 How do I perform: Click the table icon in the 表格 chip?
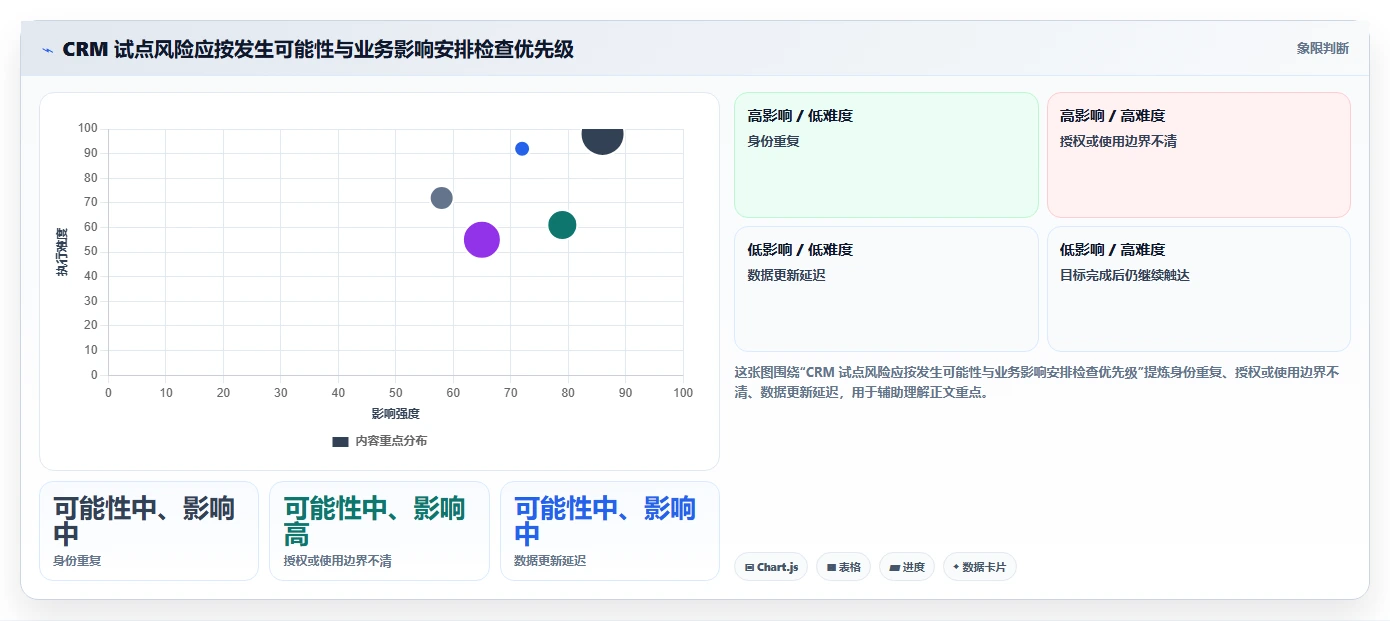[x=831, y=567]
